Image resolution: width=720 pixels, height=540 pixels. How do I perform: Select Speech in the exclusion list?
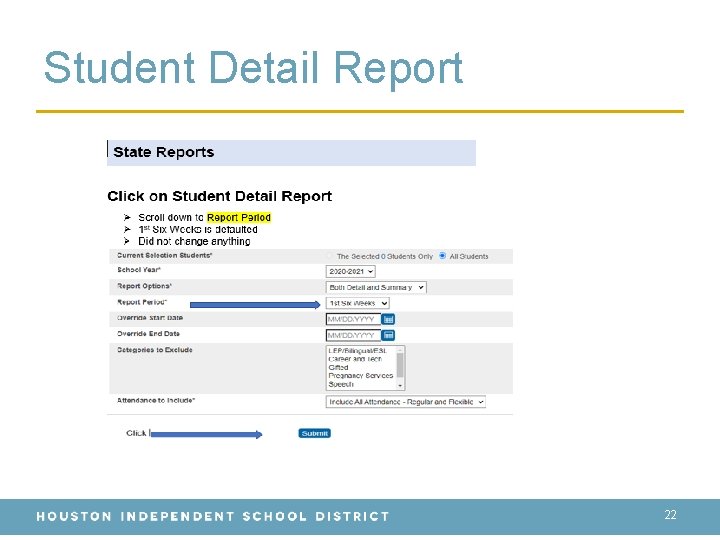(x=341, y=384)
